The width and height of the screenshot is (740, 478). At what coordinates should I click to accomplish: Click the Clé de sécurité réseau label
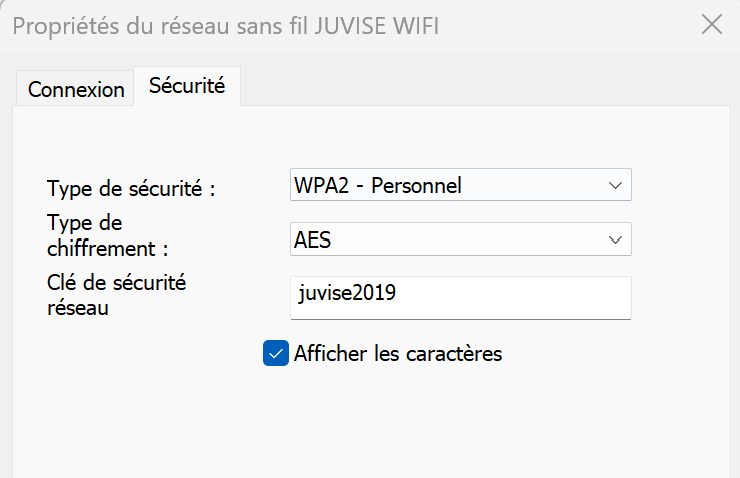coord(116,295)
